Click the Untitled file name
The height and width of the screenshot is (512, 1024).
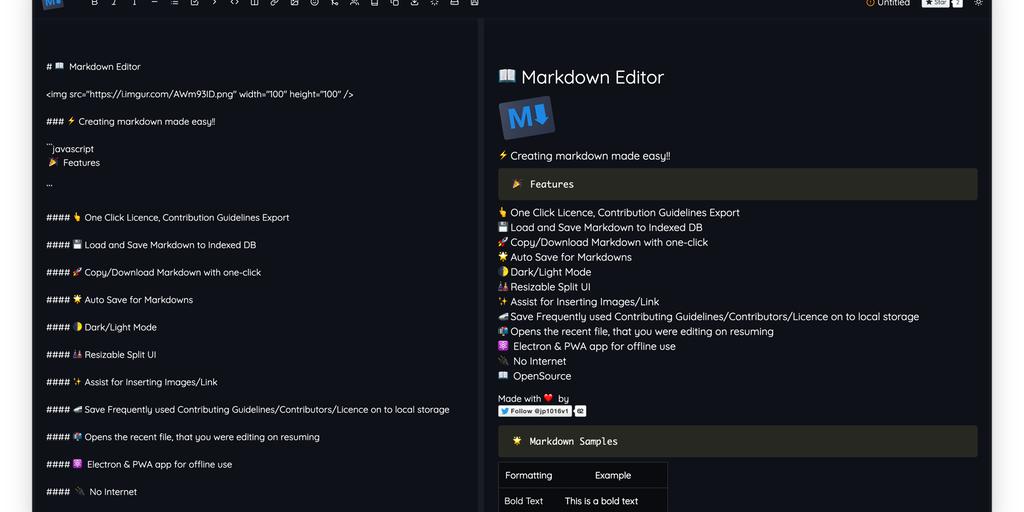click(893, 3)
